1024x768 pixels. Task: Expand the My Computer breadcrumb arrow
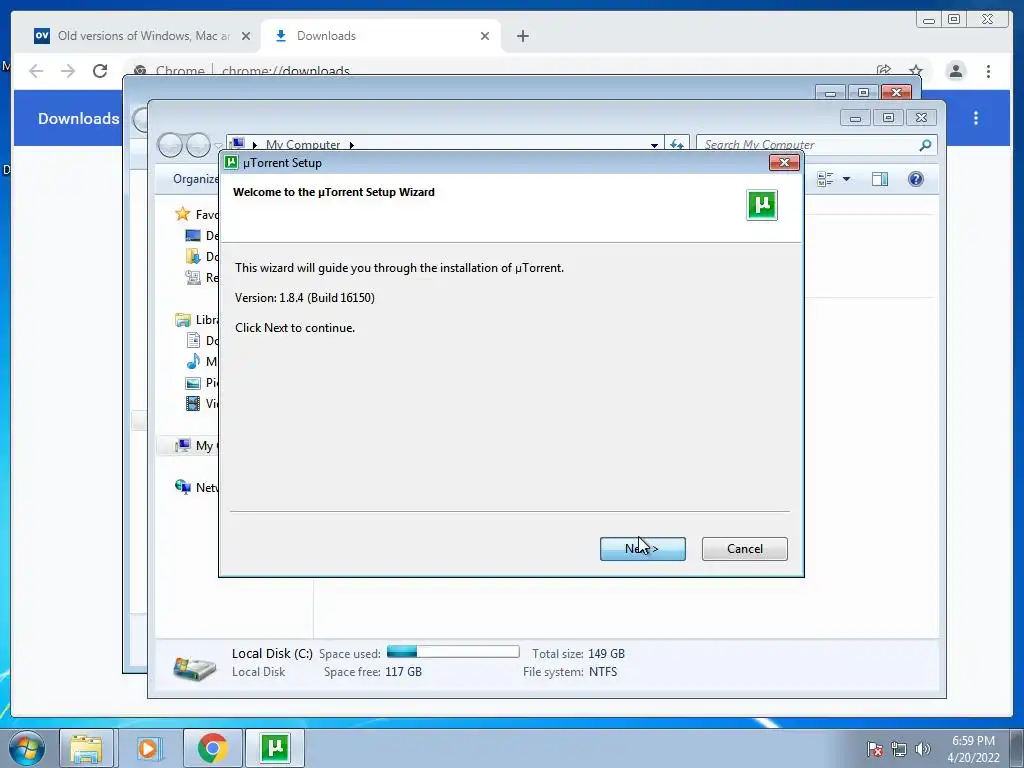[351, 145]
